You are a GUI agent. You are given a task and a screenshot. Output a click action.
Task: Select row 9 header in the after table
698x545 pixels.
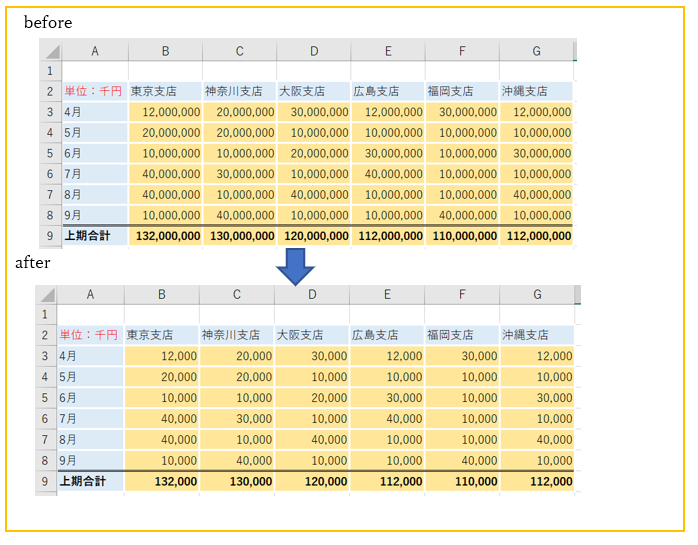46,481
